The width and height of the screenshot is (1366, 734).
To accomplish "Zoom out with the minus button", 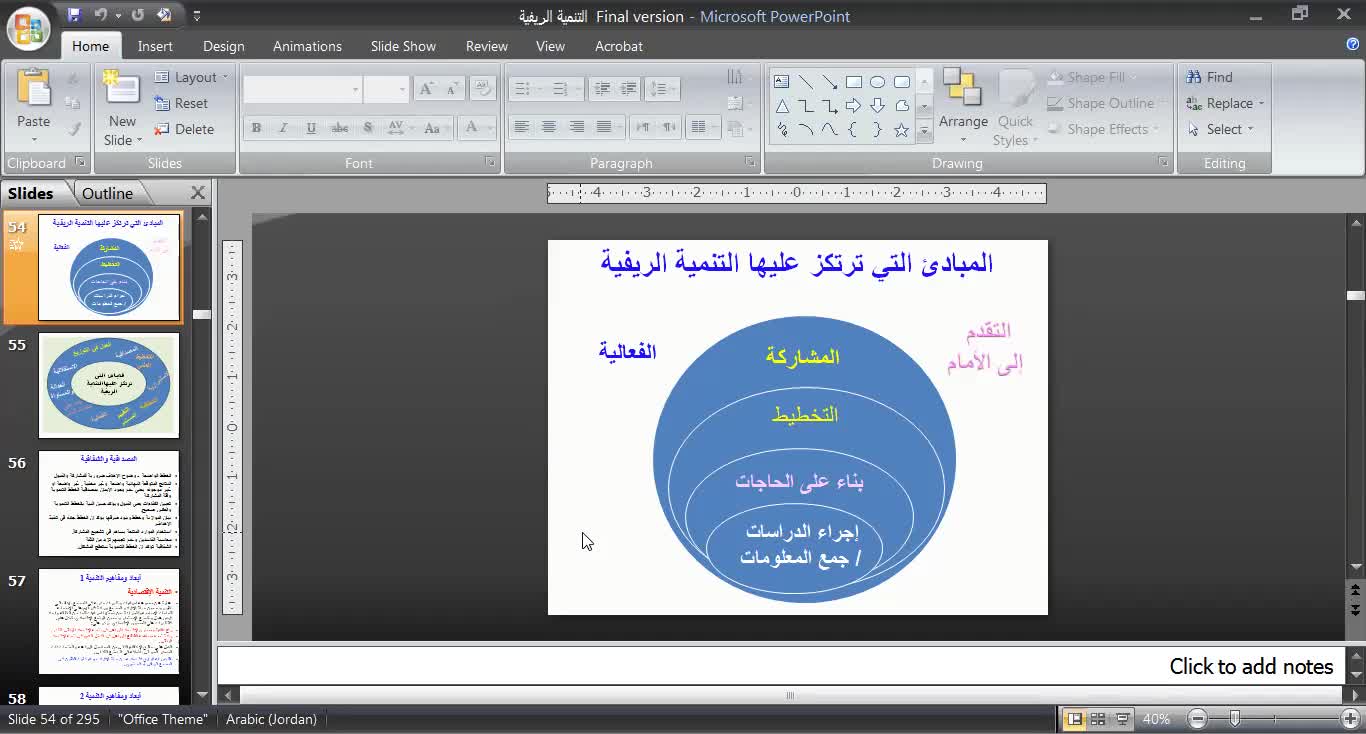I will click(x=1198, y=719).
